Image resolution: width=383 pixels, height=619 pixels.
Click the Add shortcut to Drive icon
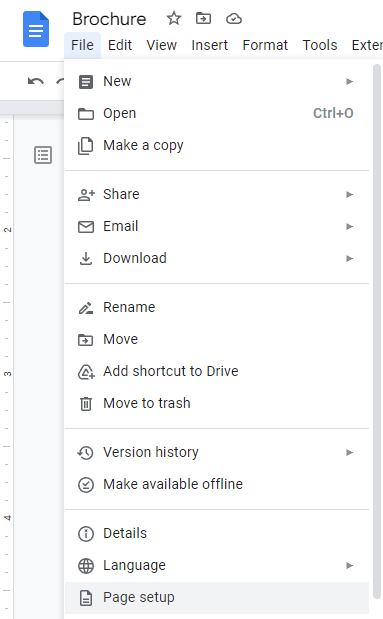pyautogui.click(x=86, y=372)
